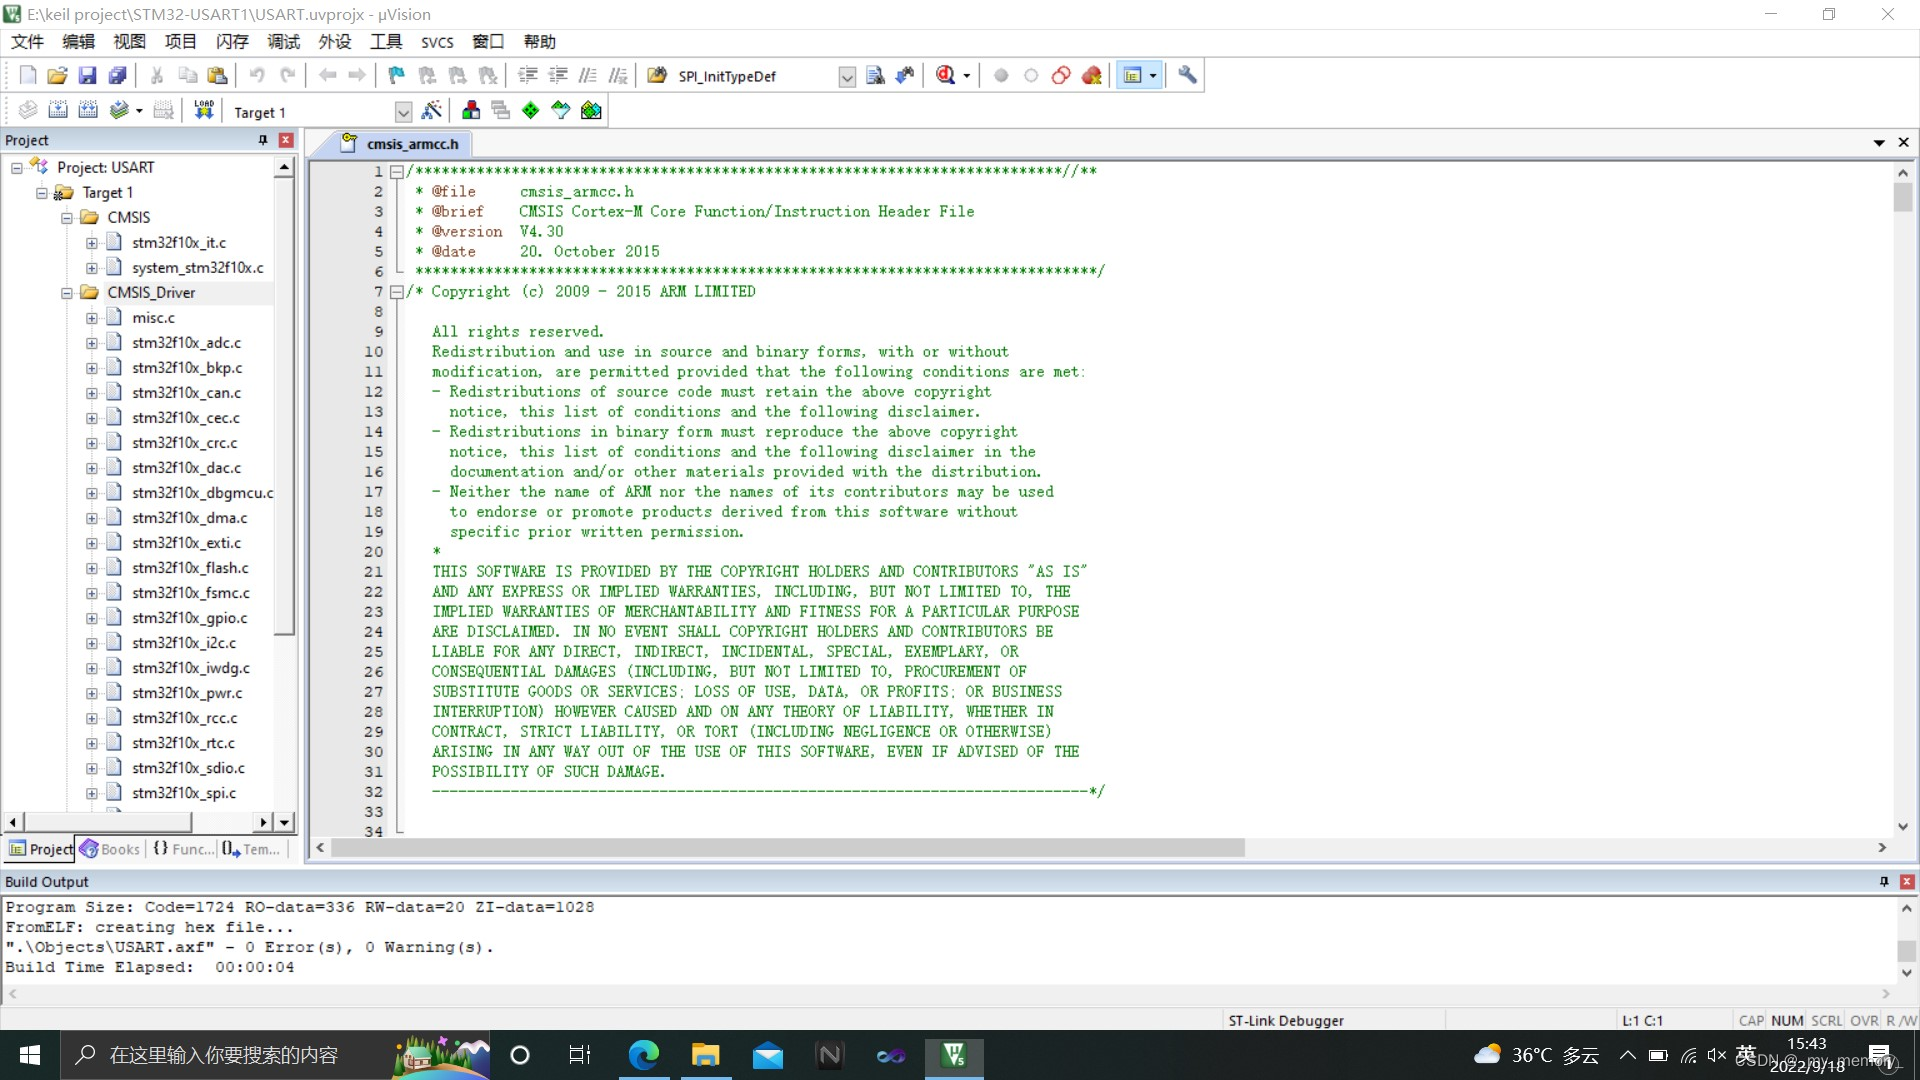Collapse the code fold at line 1

click(397, 172)
